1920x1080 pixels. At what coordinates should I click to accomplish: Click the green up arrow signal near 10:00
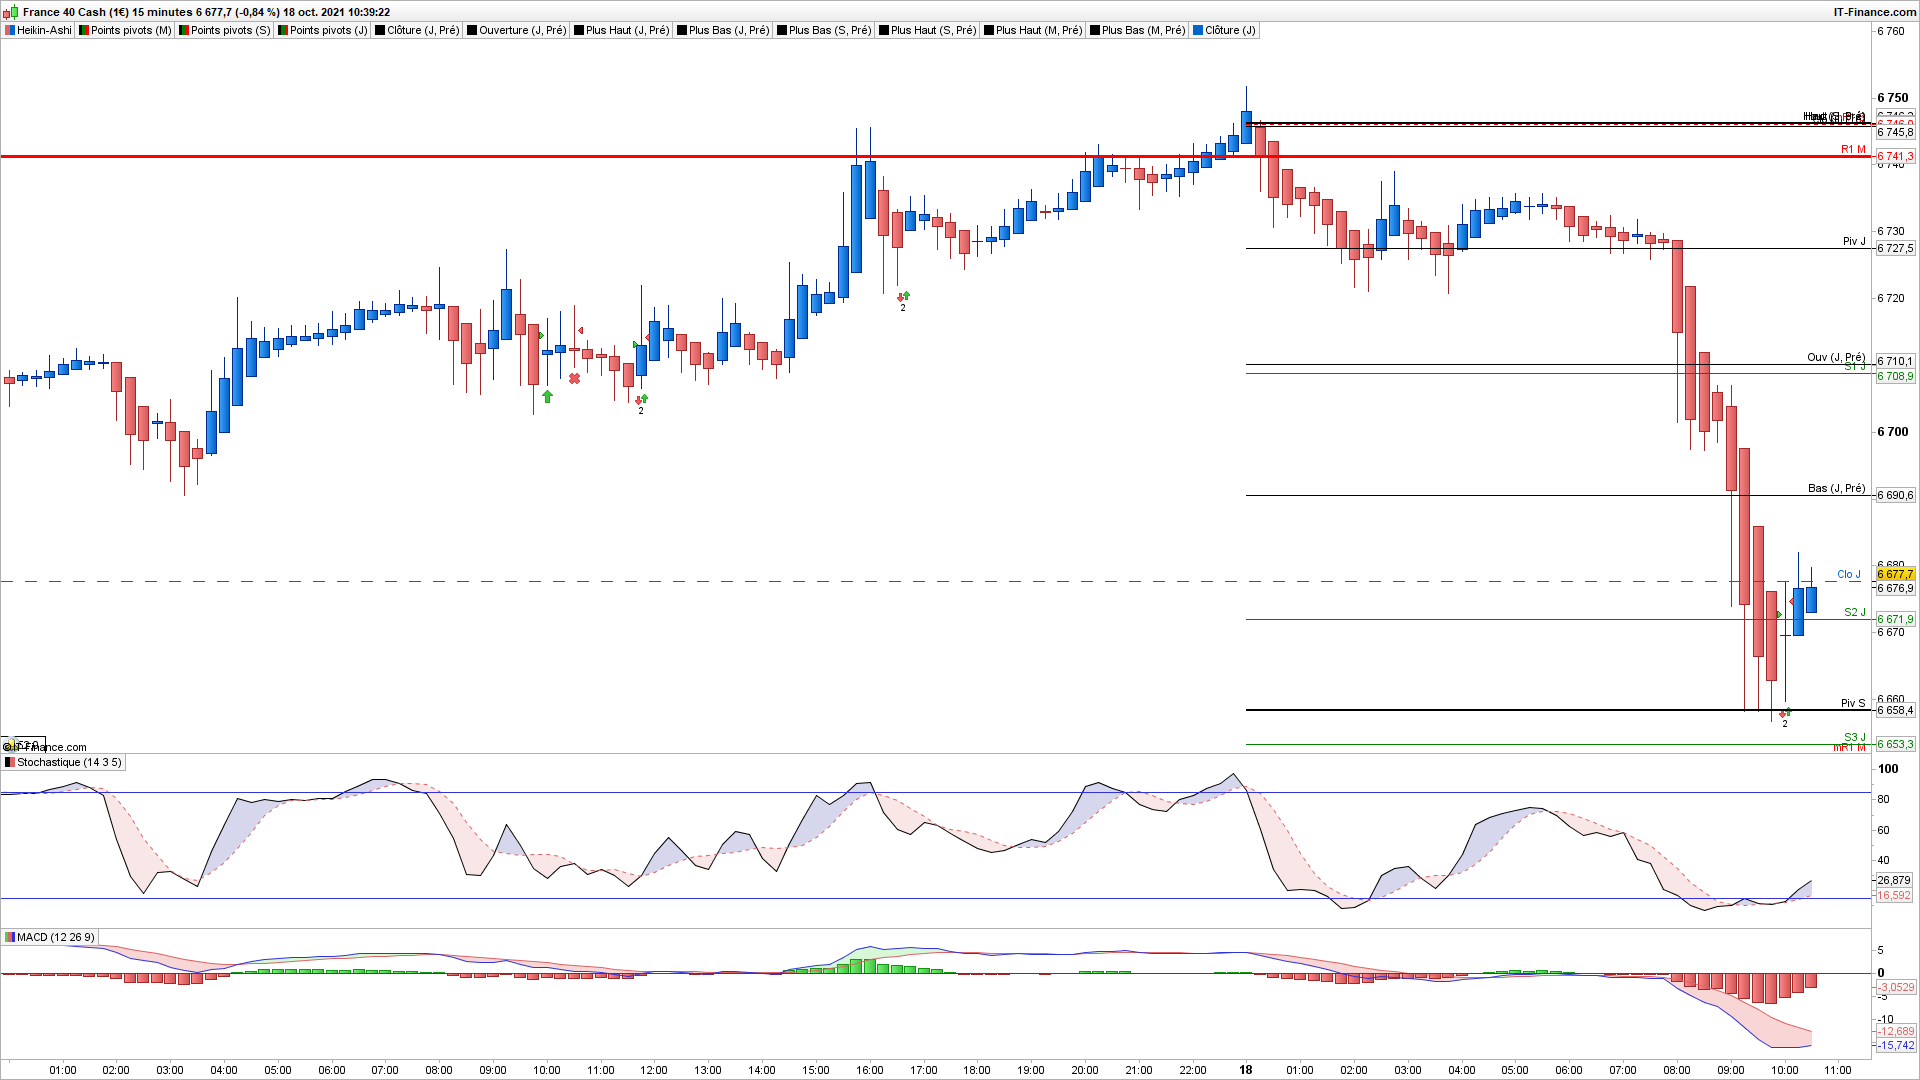(x=547, y=397)
